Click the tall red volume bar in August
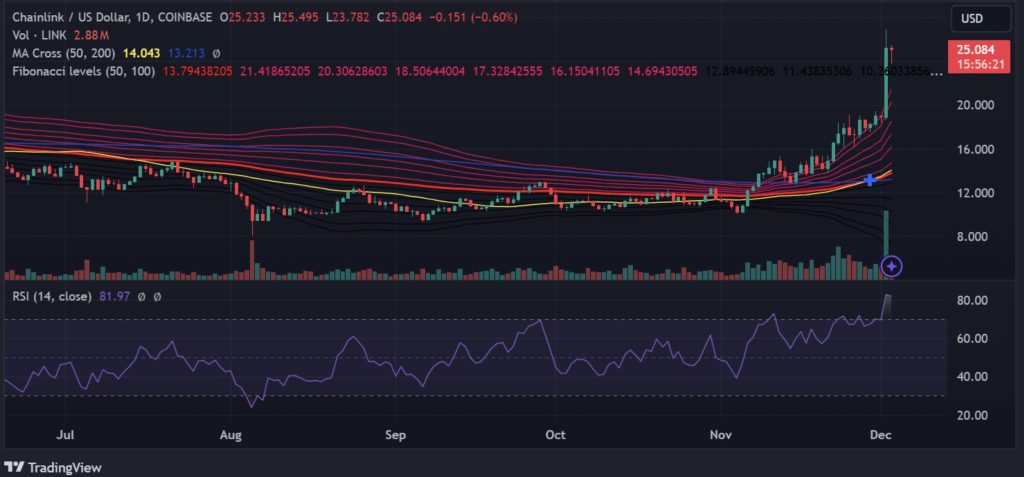1024x477 pixels. pyautogui.click(x=252, y=260)
